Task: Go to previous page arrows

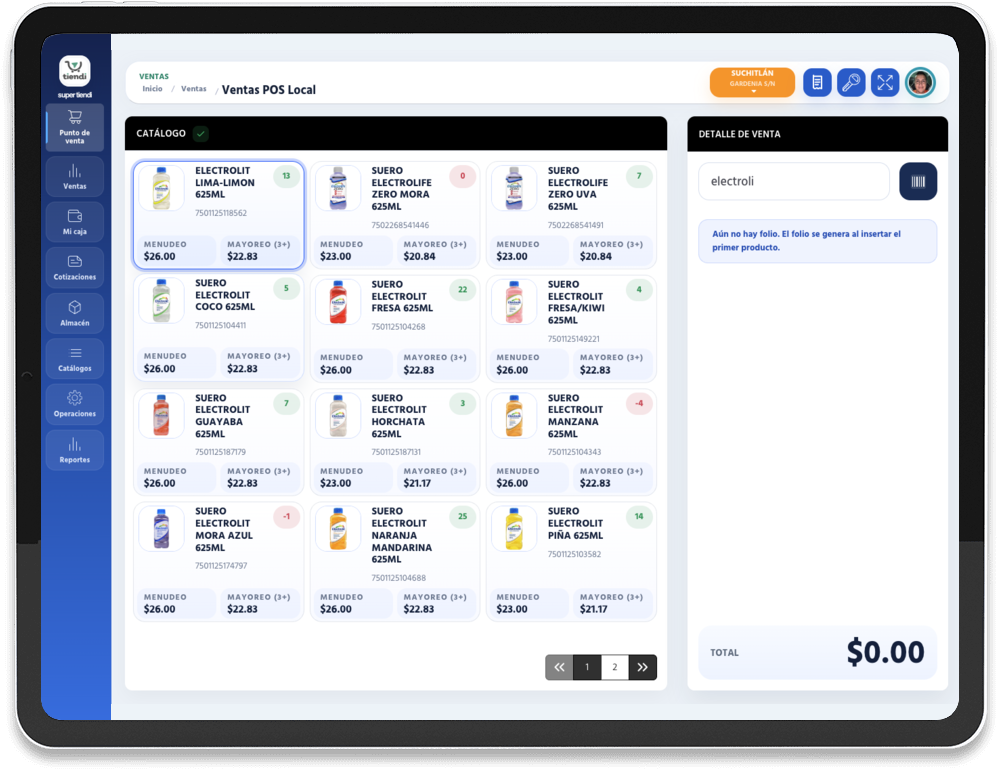Action: pyautogui.click(x=559, y=667)
